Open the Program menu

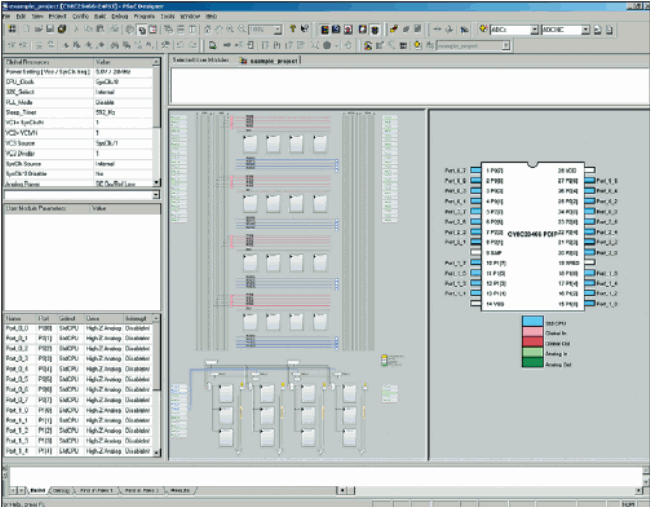point(144,16)
